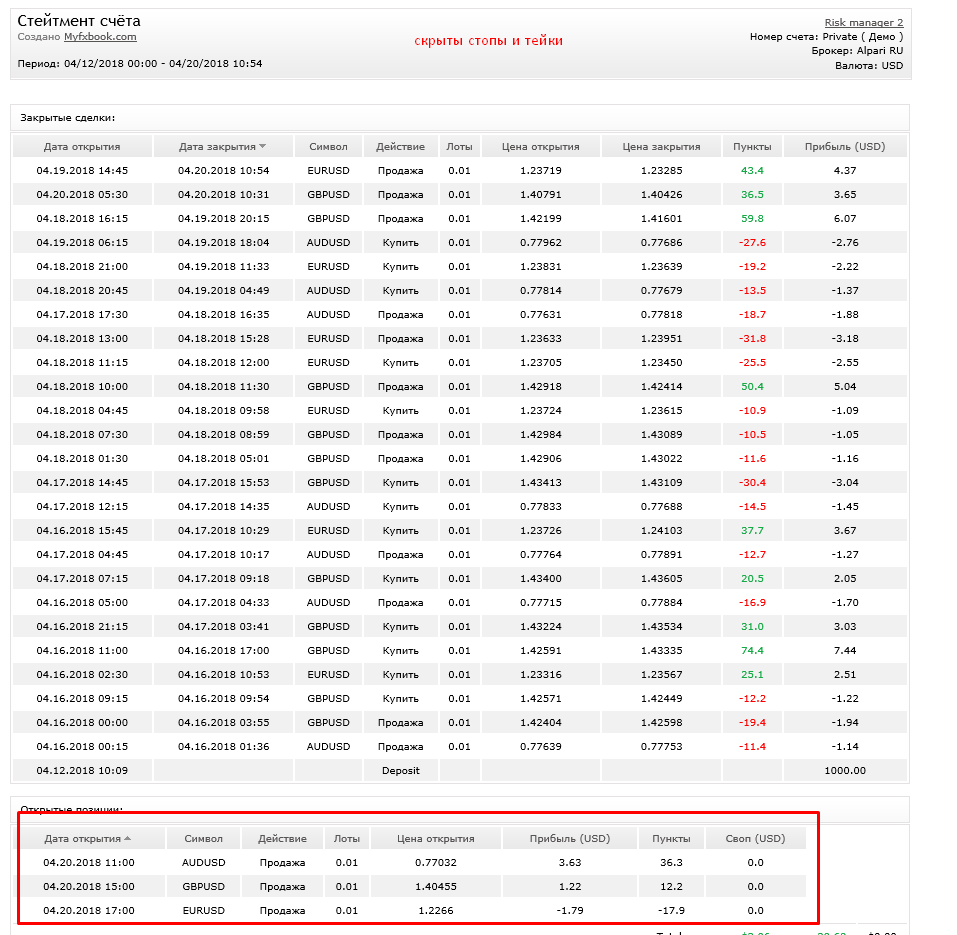Click the closed trades Действие column header

tap(400, 146)
